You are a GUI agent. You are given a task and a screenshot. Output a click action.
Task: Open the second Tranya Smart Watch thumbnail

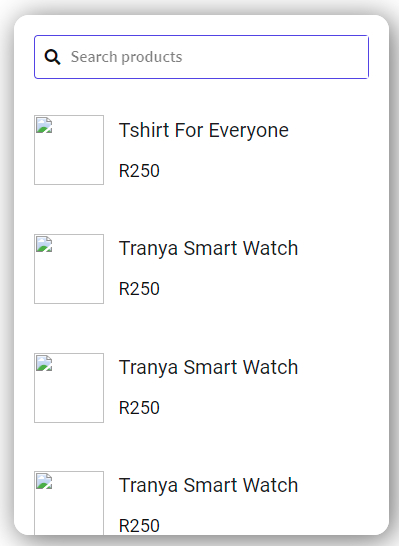coord(69,388)
